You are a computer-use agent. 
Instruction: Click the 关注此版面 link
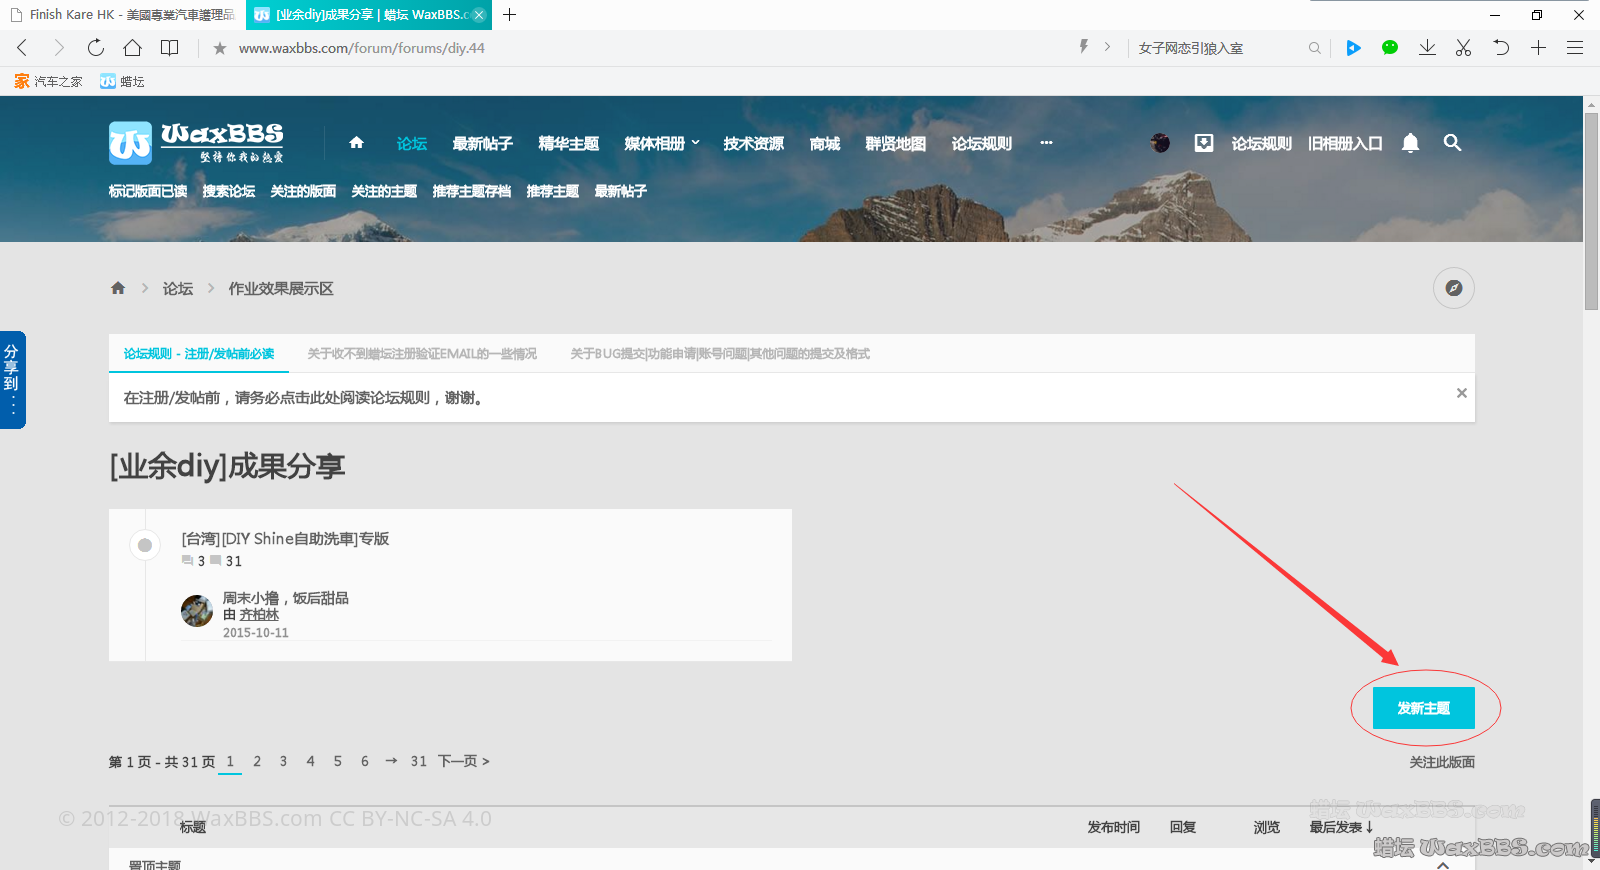coord(1442,762)
